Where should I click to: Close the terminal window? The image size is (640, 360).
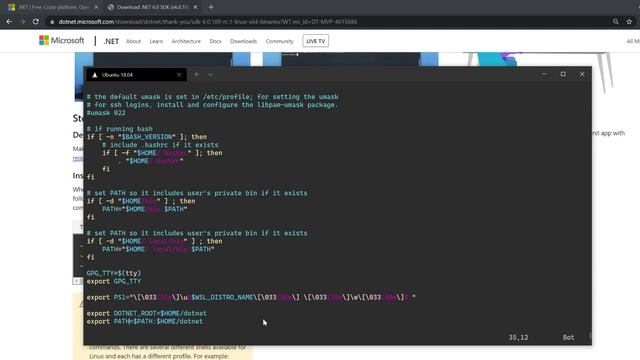click(582, 74)
